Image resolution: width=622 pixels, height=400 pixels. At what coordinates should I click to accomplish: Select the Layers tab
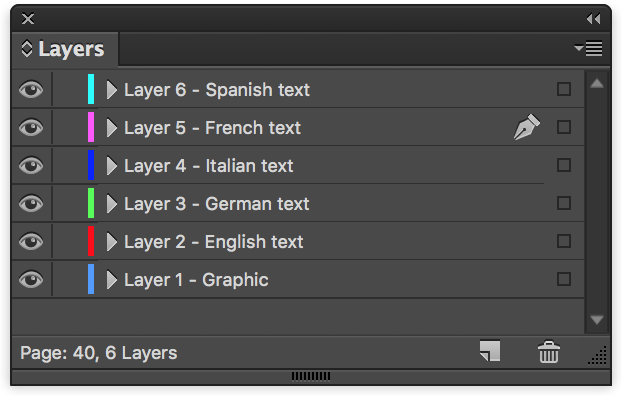70,49
